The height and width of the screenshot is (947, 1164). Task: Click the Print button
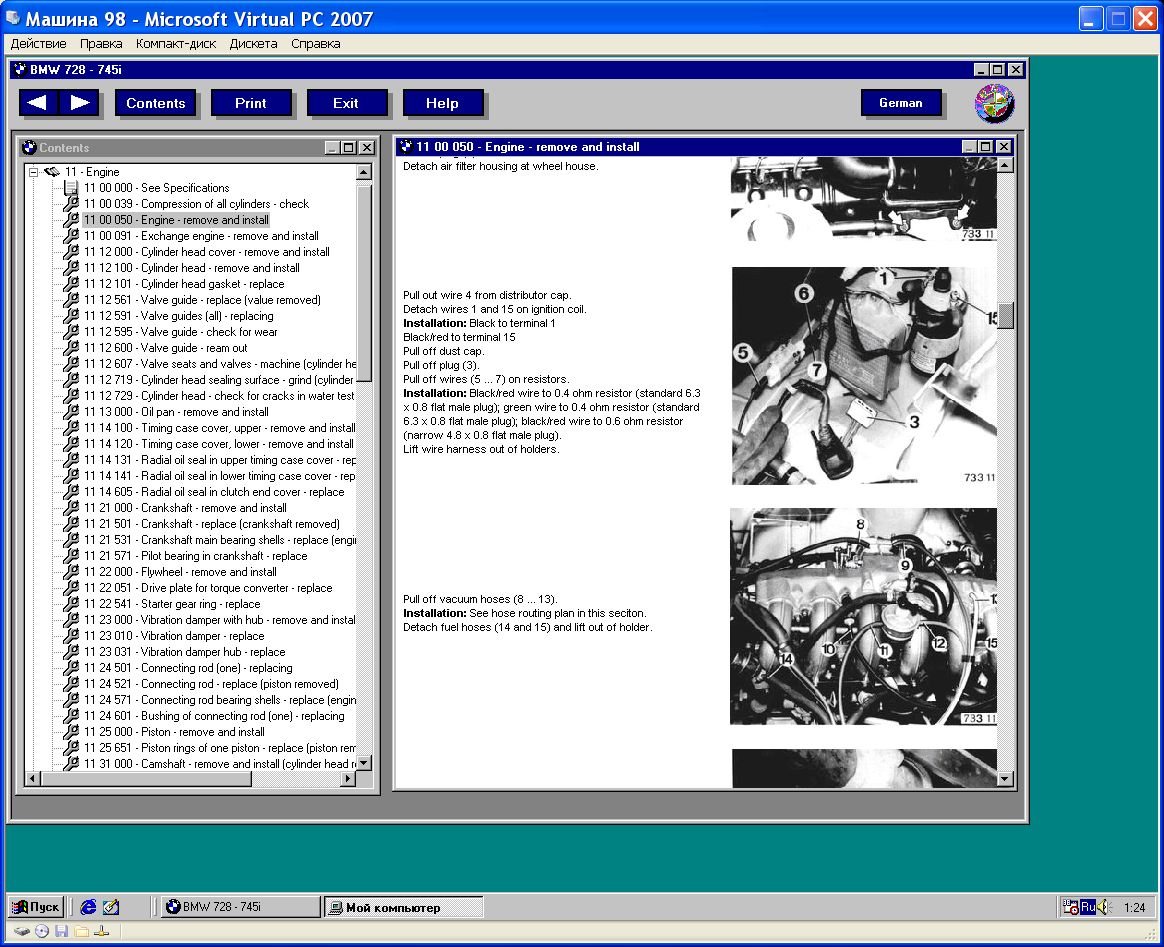250,103
